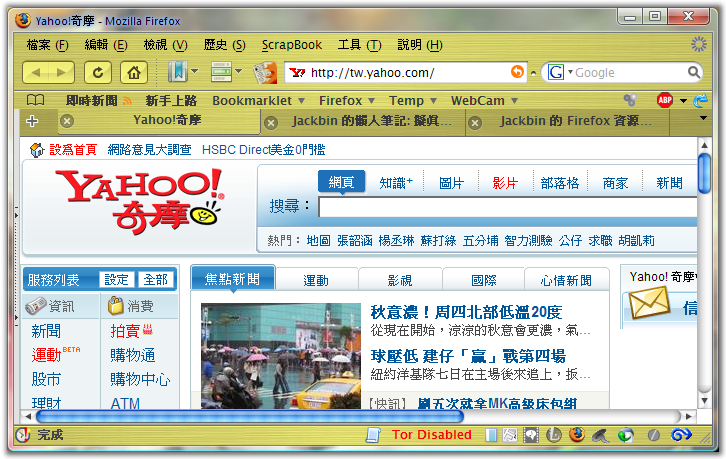Screen dimensions: 726x459
Task: Expand the dropdown beside the bookmarks book icon
Action: tap(195, 71)
